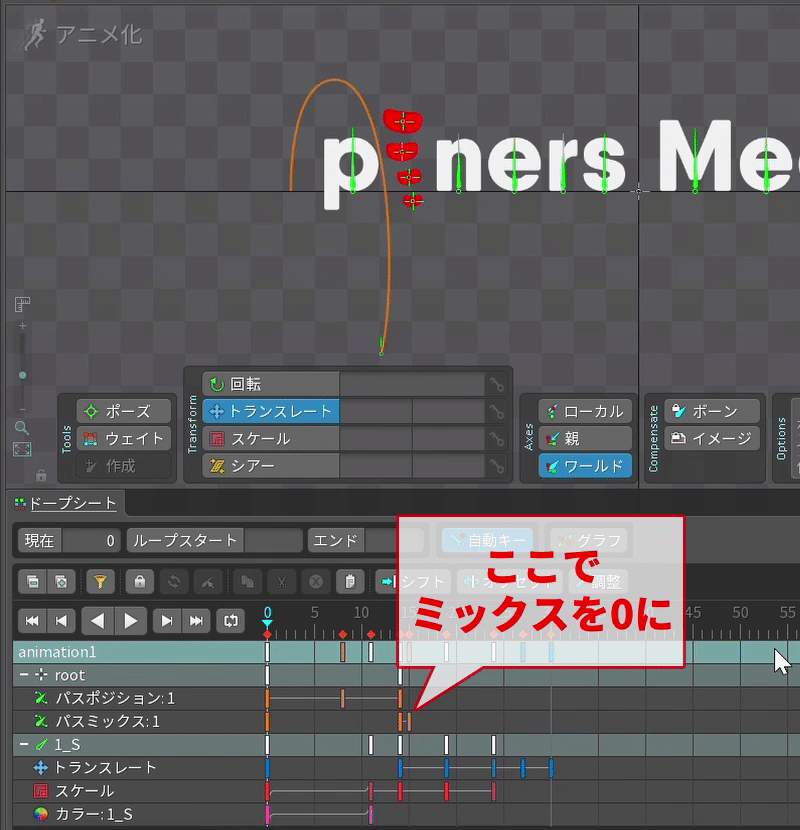The width and height of the screenshot is (800, 830).
Task: Select the ポーズ tool
Action: coord(124,411)
